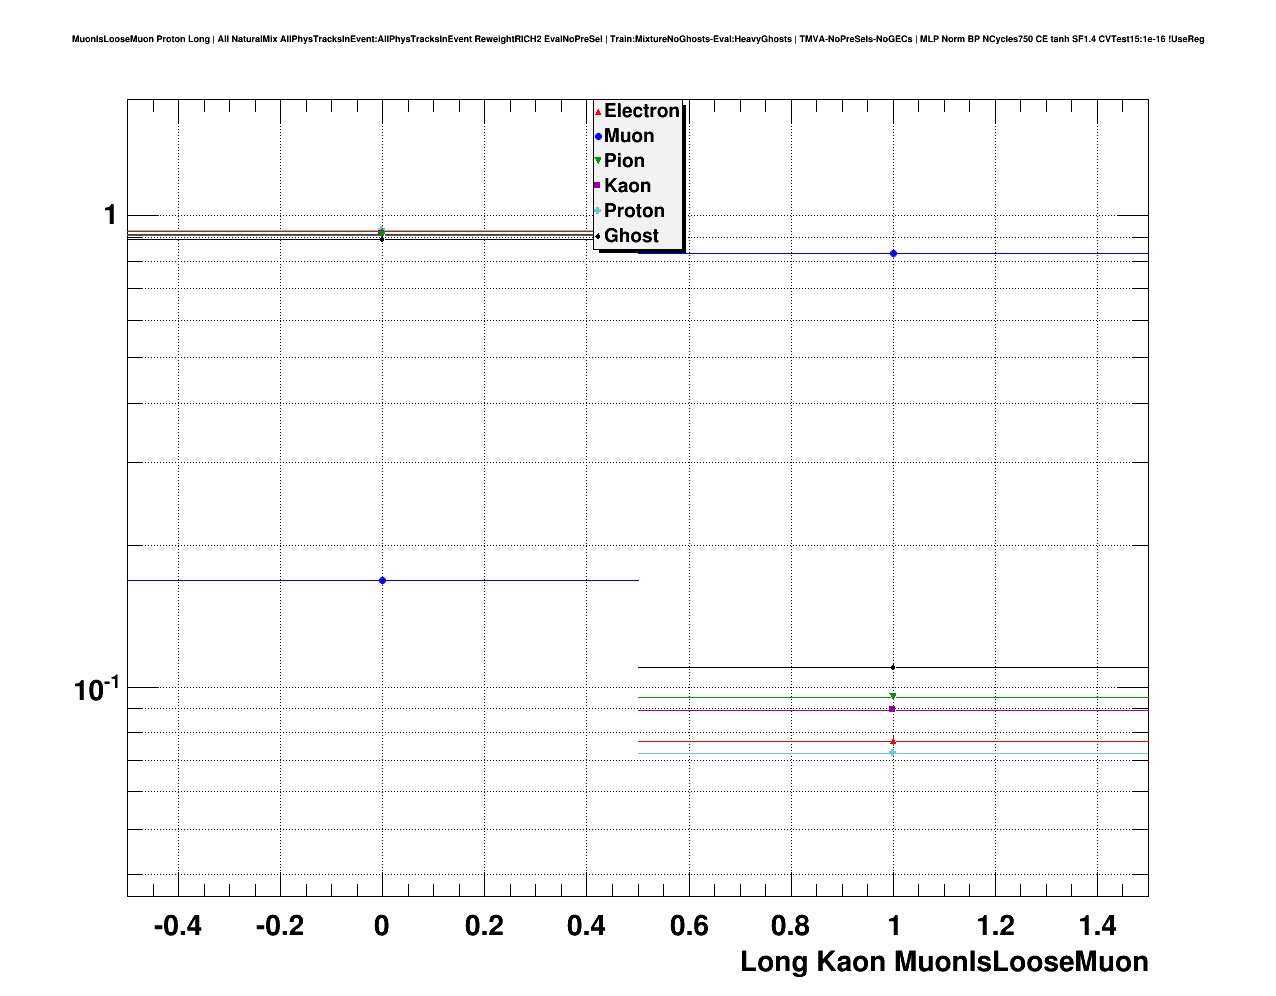
Task: Click the '0.6' x-axis tick label
Action: click(688, 926)
